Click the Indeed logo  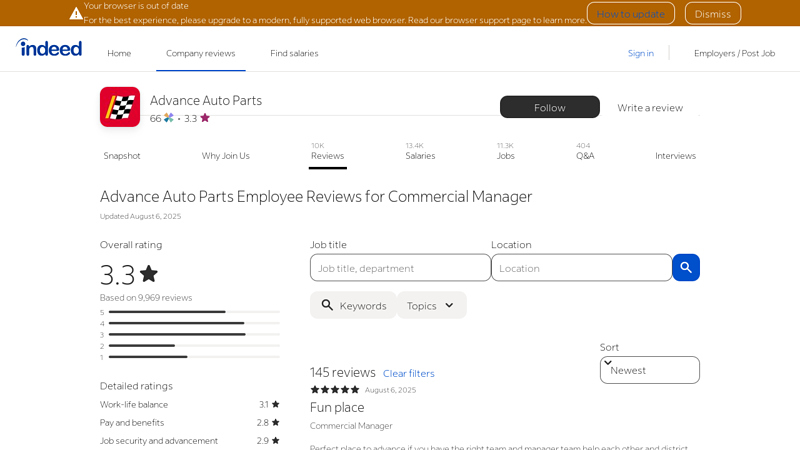[49, 48]
